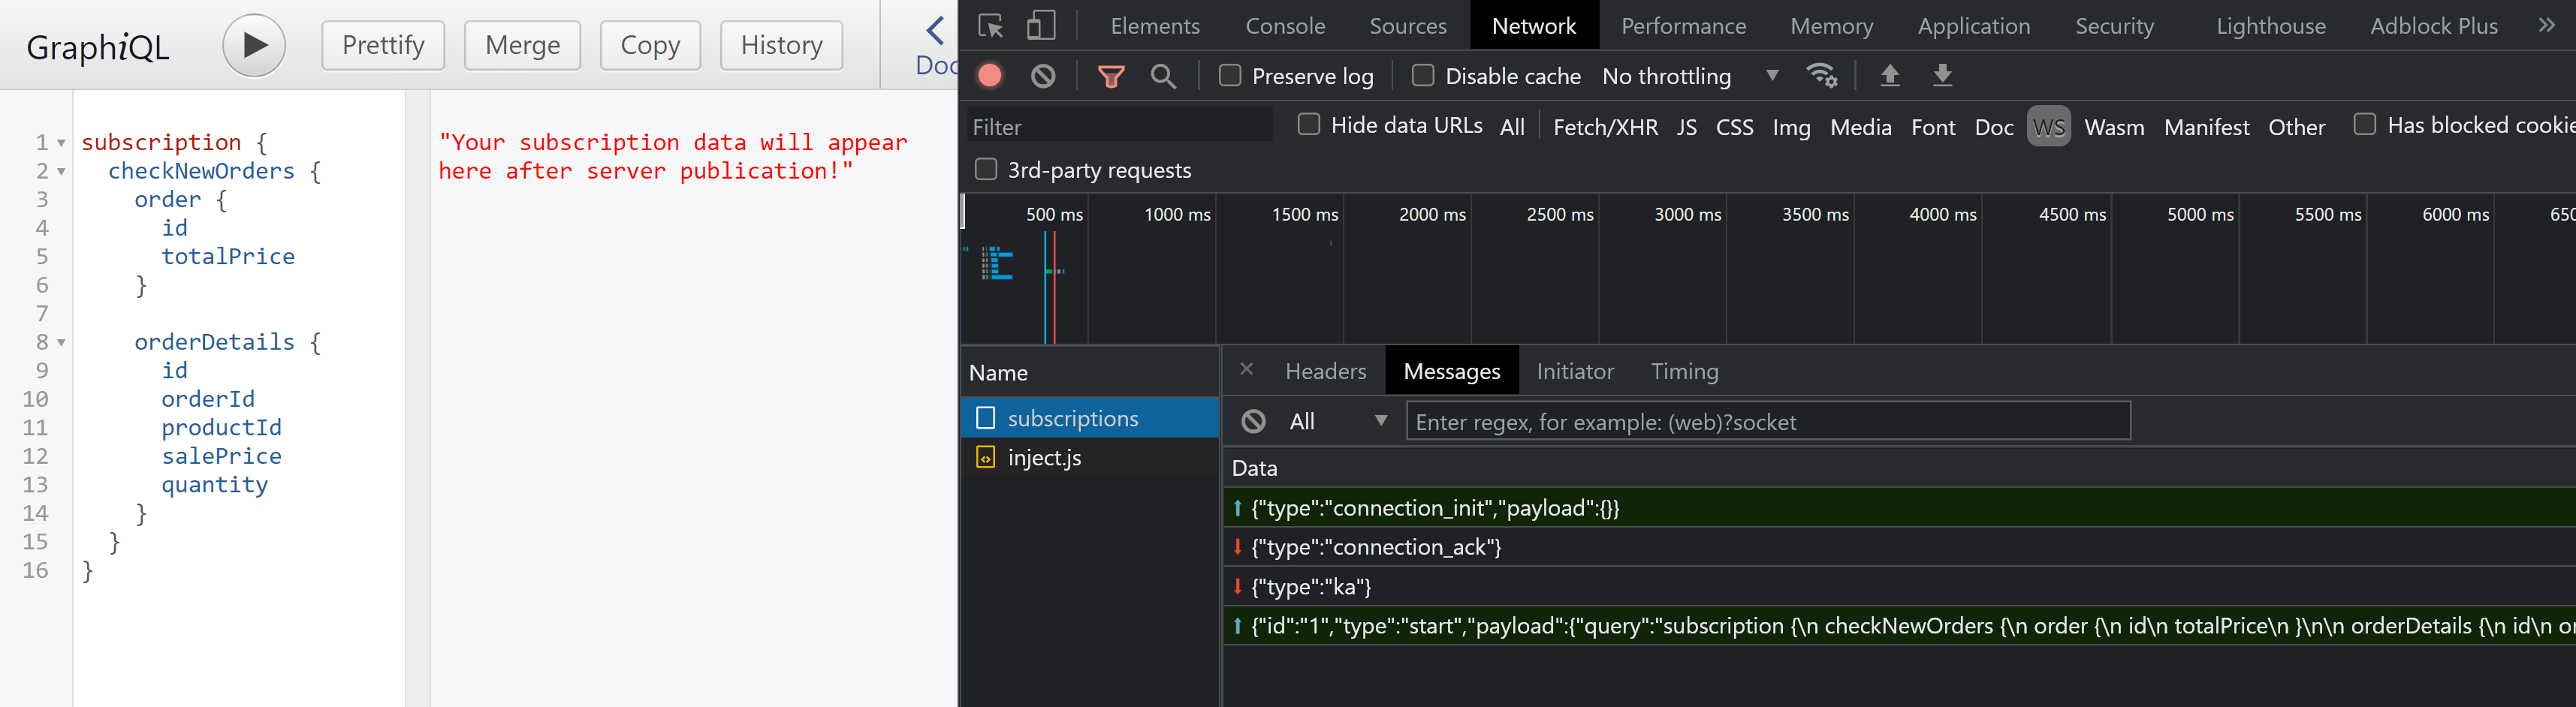2576x707 pixels.
Task: Collapse the checkNewOrders fold arrow
Action: coord(61,172)
